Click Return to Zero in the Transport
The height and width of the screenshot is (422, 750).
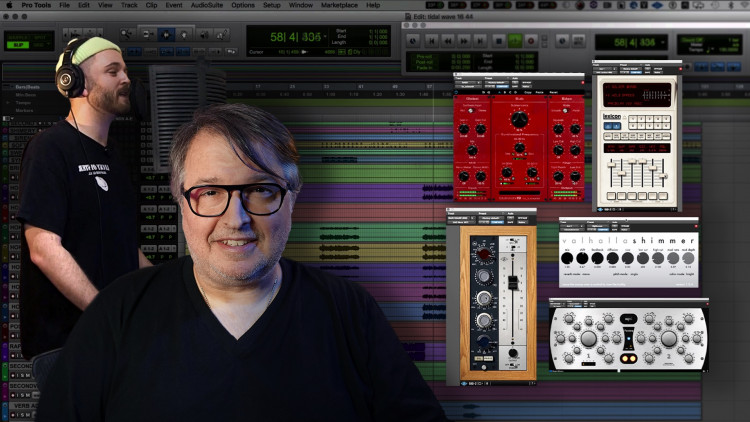[431, 41]
